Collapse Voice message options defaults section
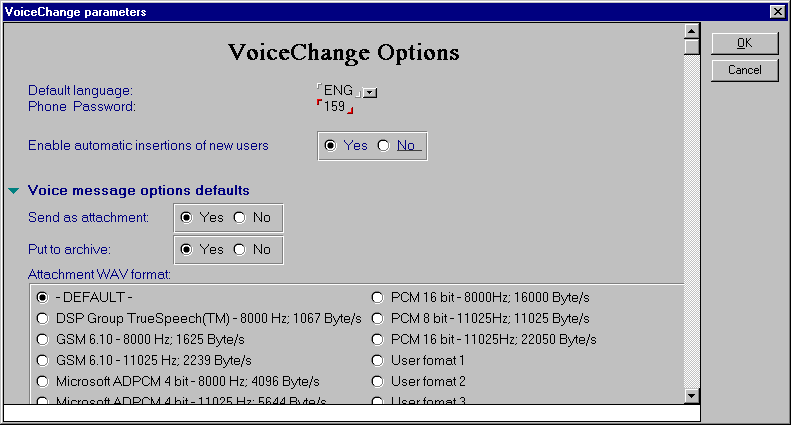 14,191
